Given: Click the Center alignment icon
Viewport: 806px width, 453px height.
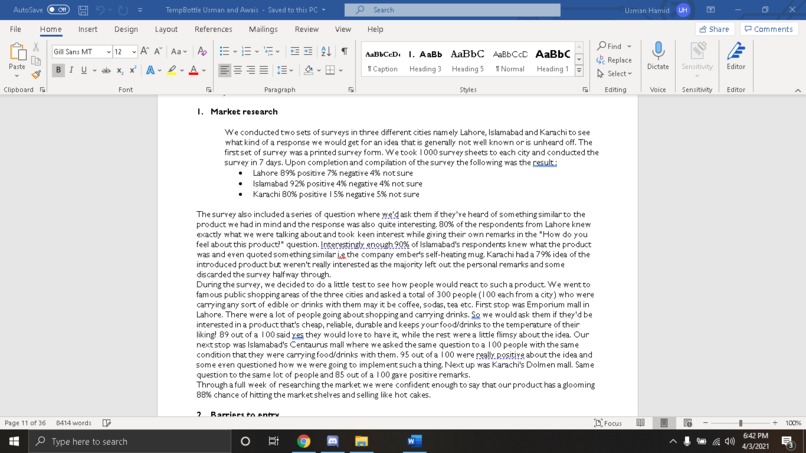Looking at the screenshot, I should click(237, 70).
